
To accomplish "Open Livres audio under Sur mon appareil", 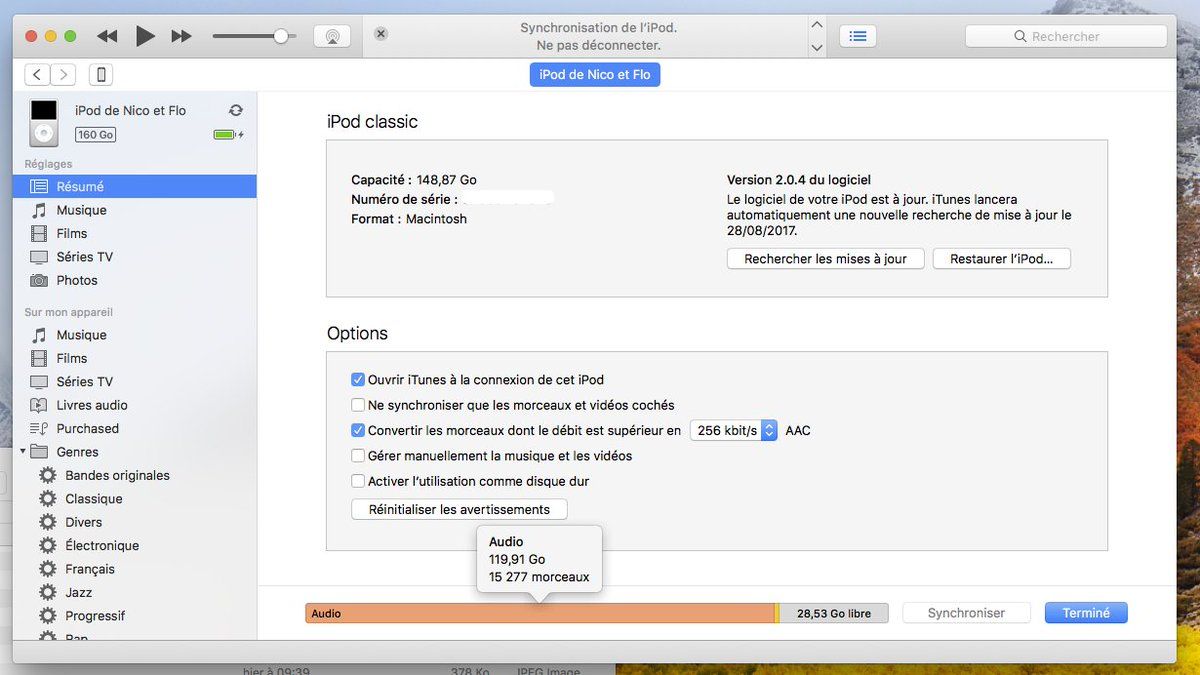I will (x=92, y=405).
